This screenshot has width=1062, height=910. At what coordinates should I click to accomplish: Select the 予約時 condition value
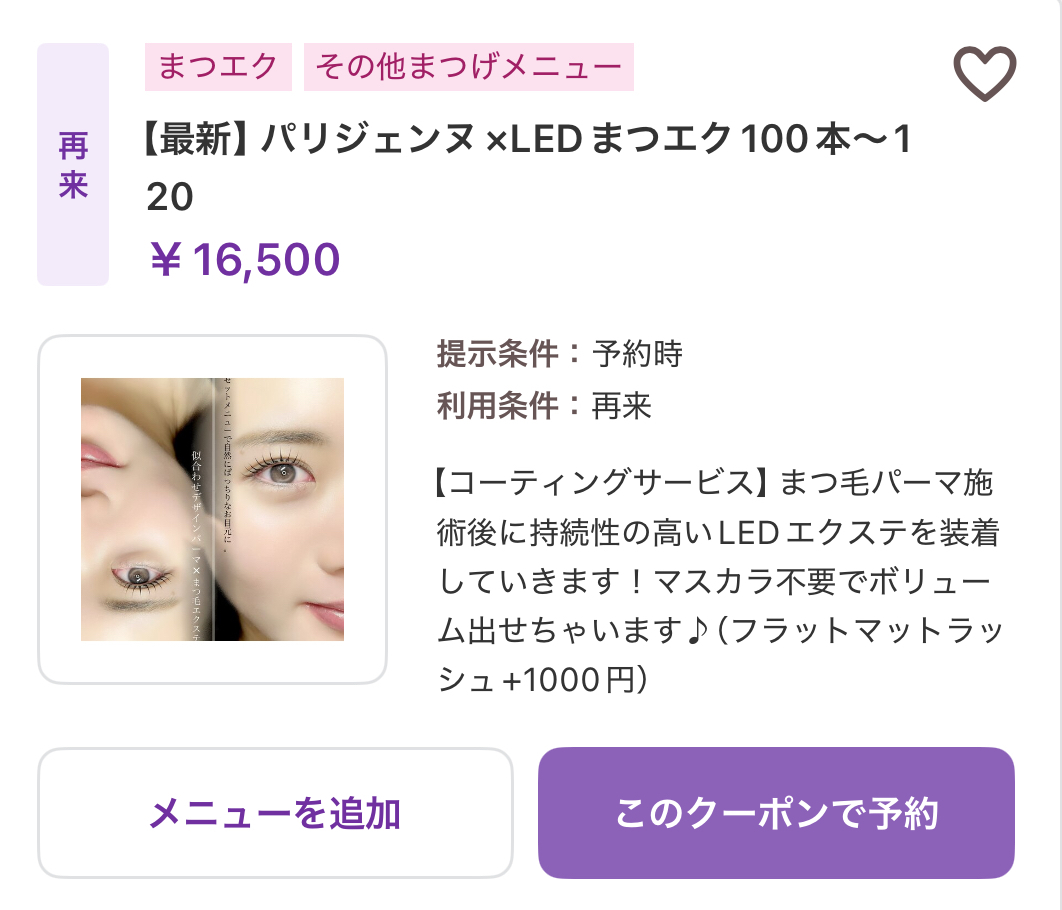tap(638, 353)
